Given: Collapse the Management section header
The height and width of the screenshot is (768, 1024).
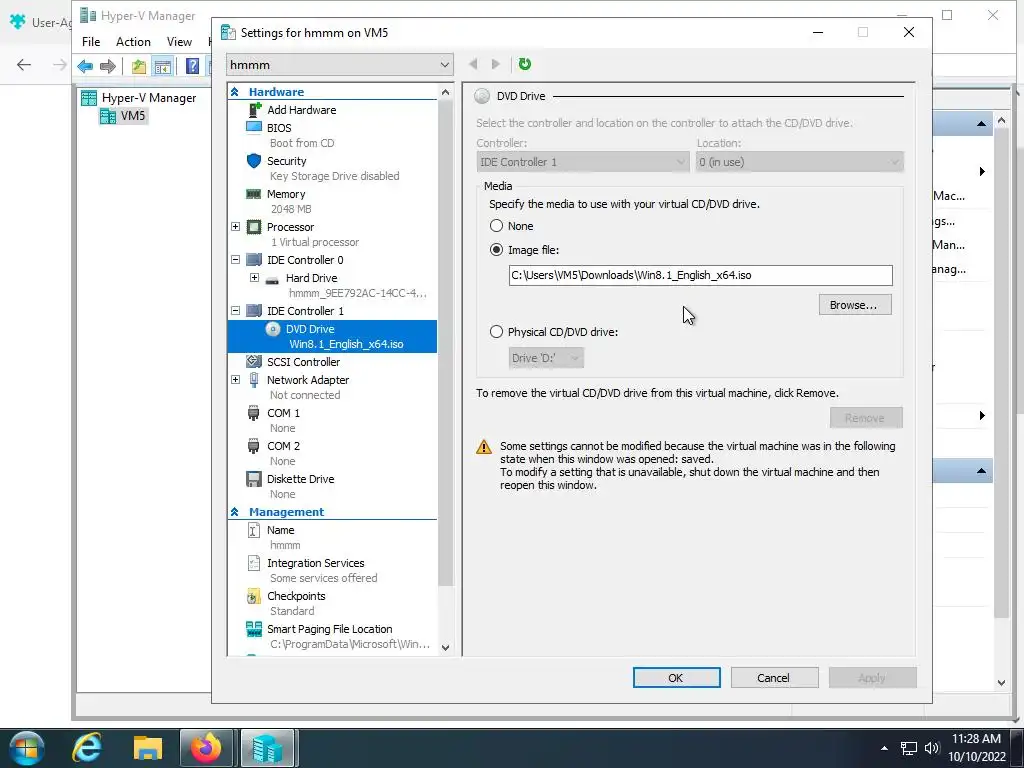Looking at the screenshot, I should pyautogui.click(x=234, y=512).
